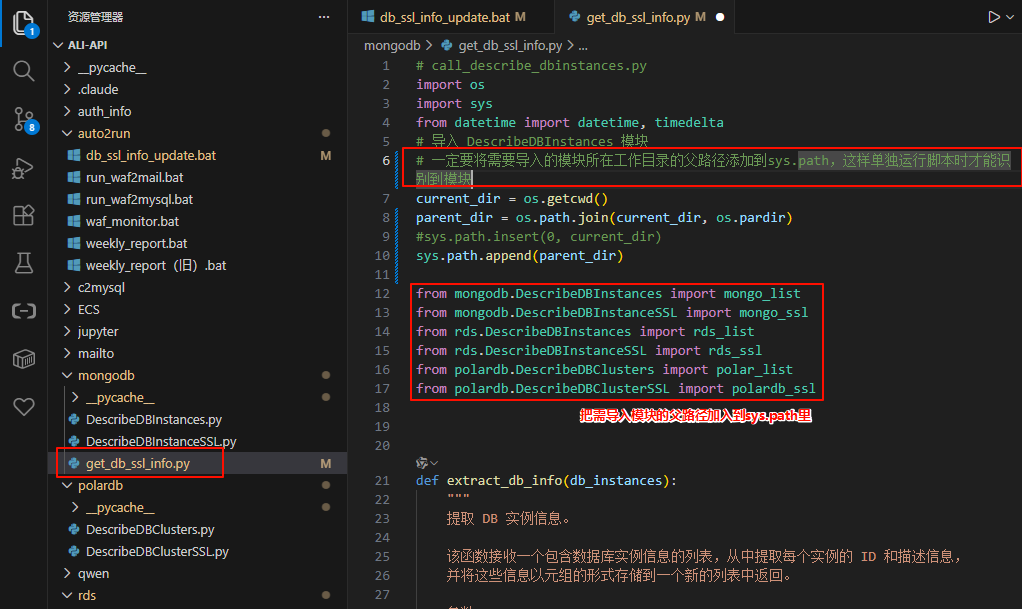Open the Extensions view
Image resolution: width=1022 pixels, height=609 pixels.
coord(23,215)
